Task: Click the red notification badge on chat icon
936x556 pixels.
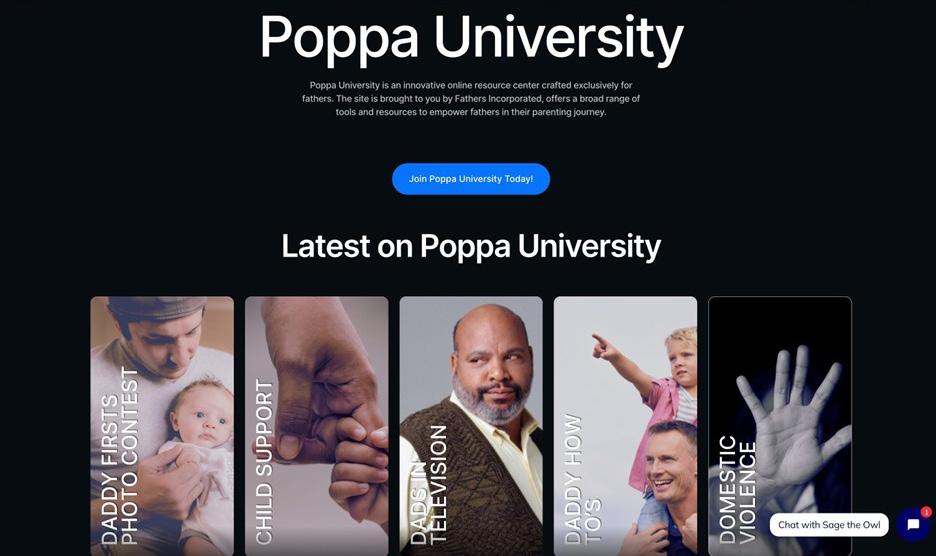Action: click(x=926, y=512)
